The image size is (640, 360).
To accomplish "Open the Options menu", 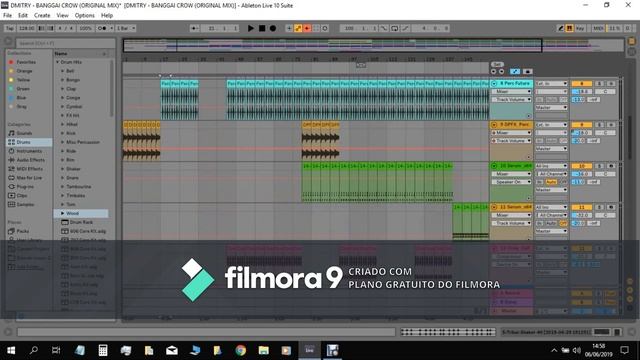I will point(84,15).
